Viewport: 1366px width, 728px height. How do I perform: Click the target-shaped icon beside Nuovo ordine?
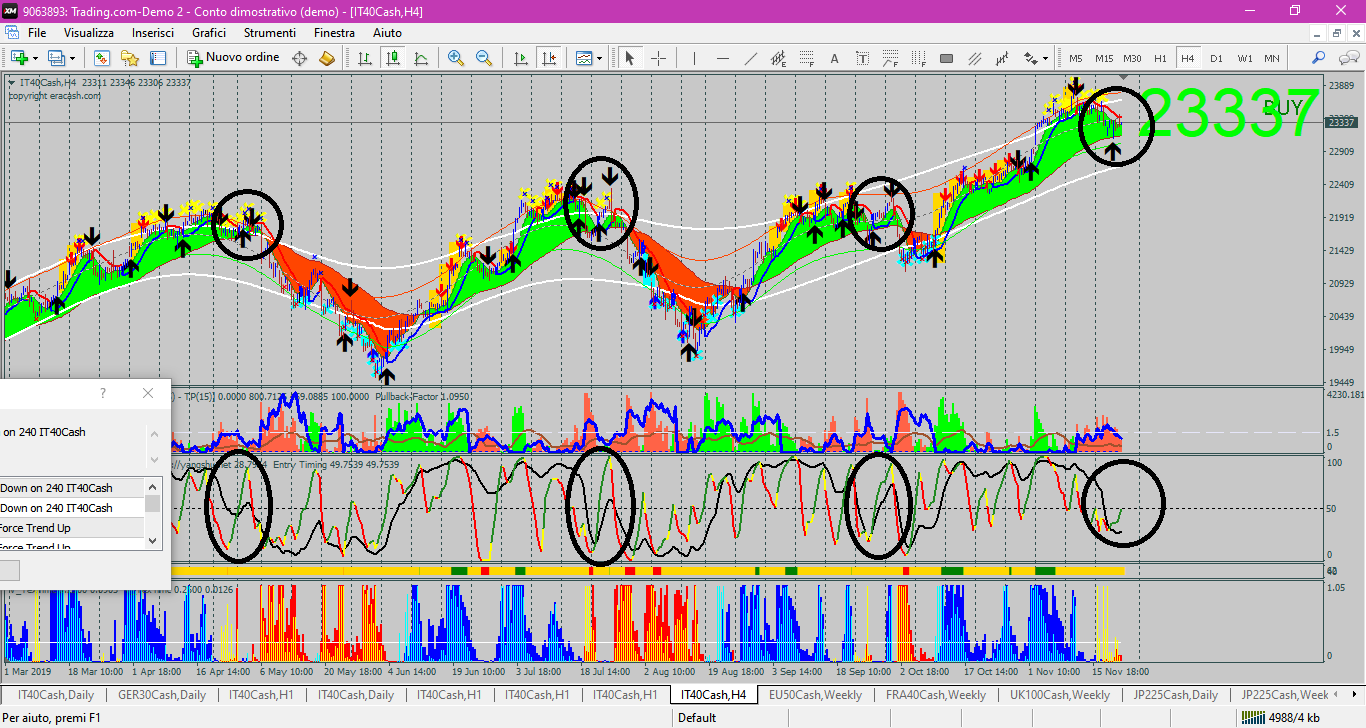[x=299, y=58]
